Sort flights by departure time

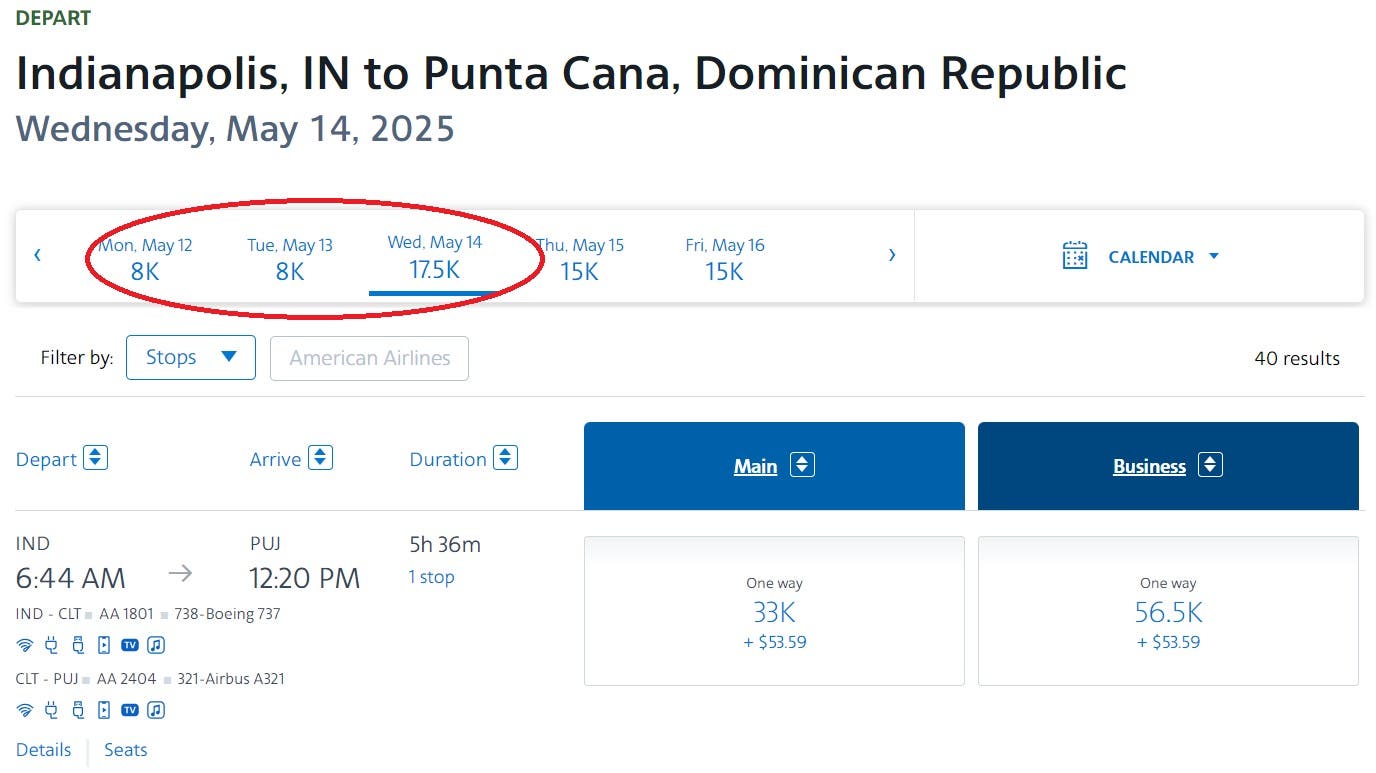95,458
